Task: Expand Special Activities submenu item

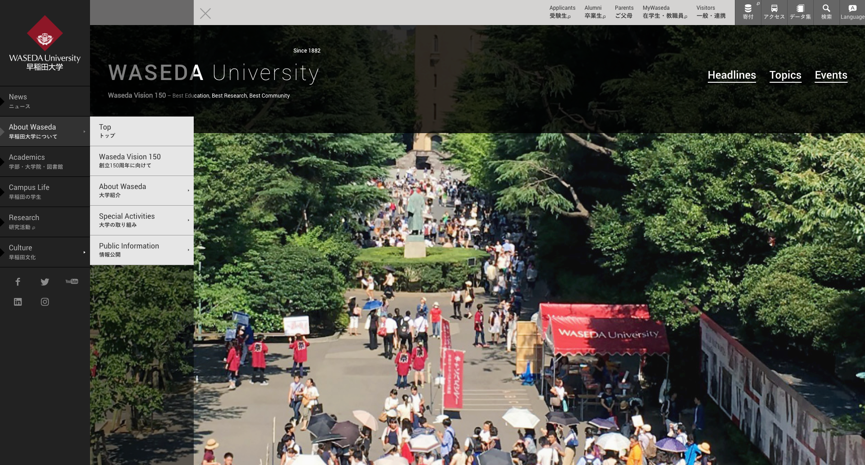Action: tap(142, 220)
